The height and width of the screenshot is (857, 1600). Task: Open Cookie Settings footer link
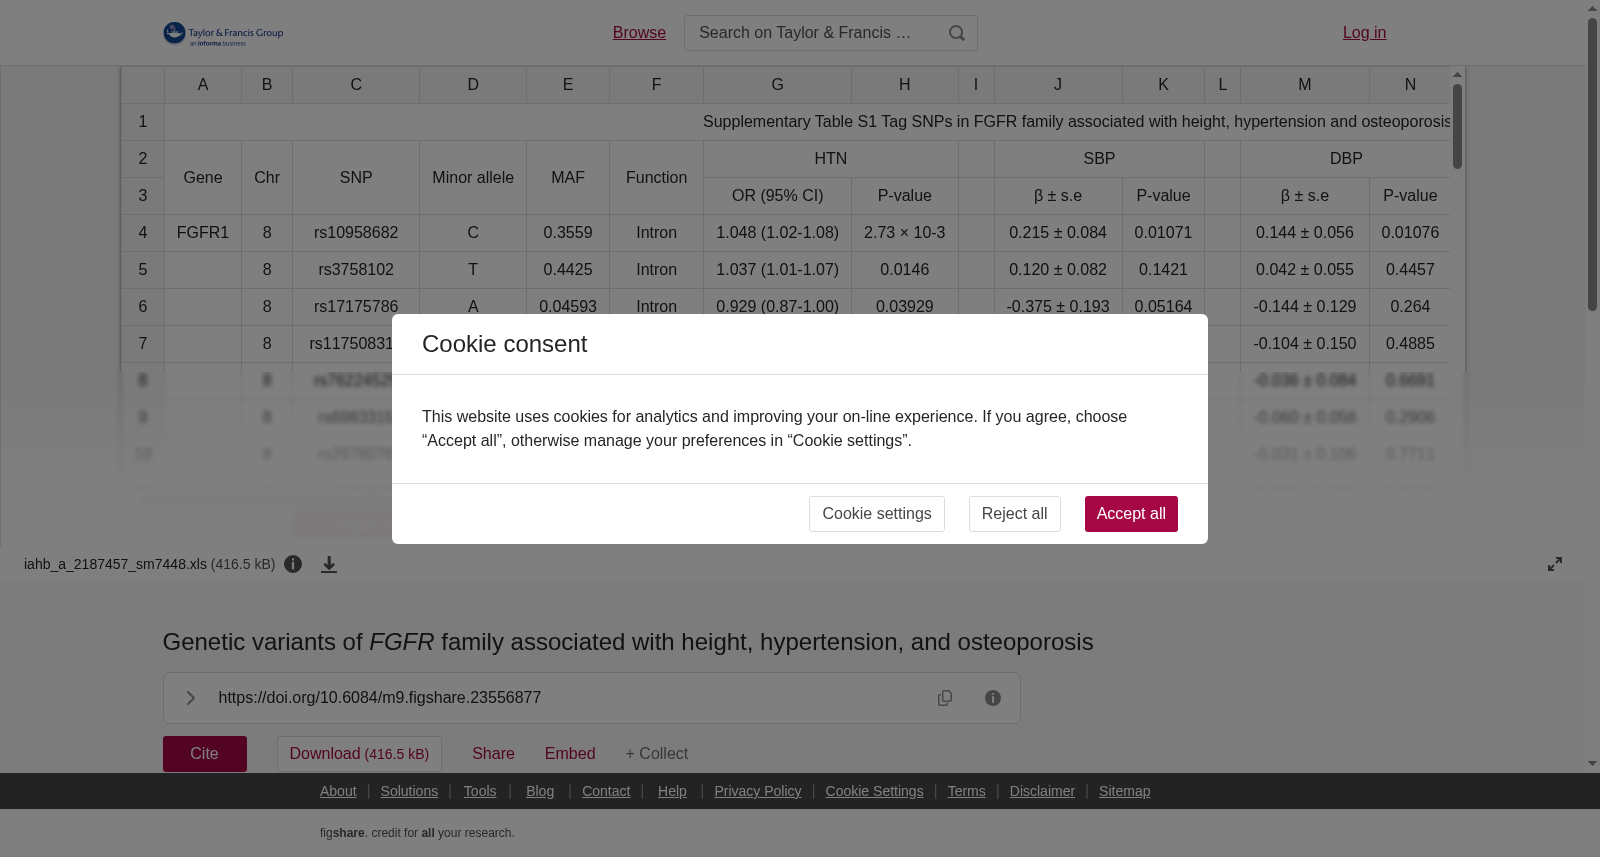click(x=874, y=791)
